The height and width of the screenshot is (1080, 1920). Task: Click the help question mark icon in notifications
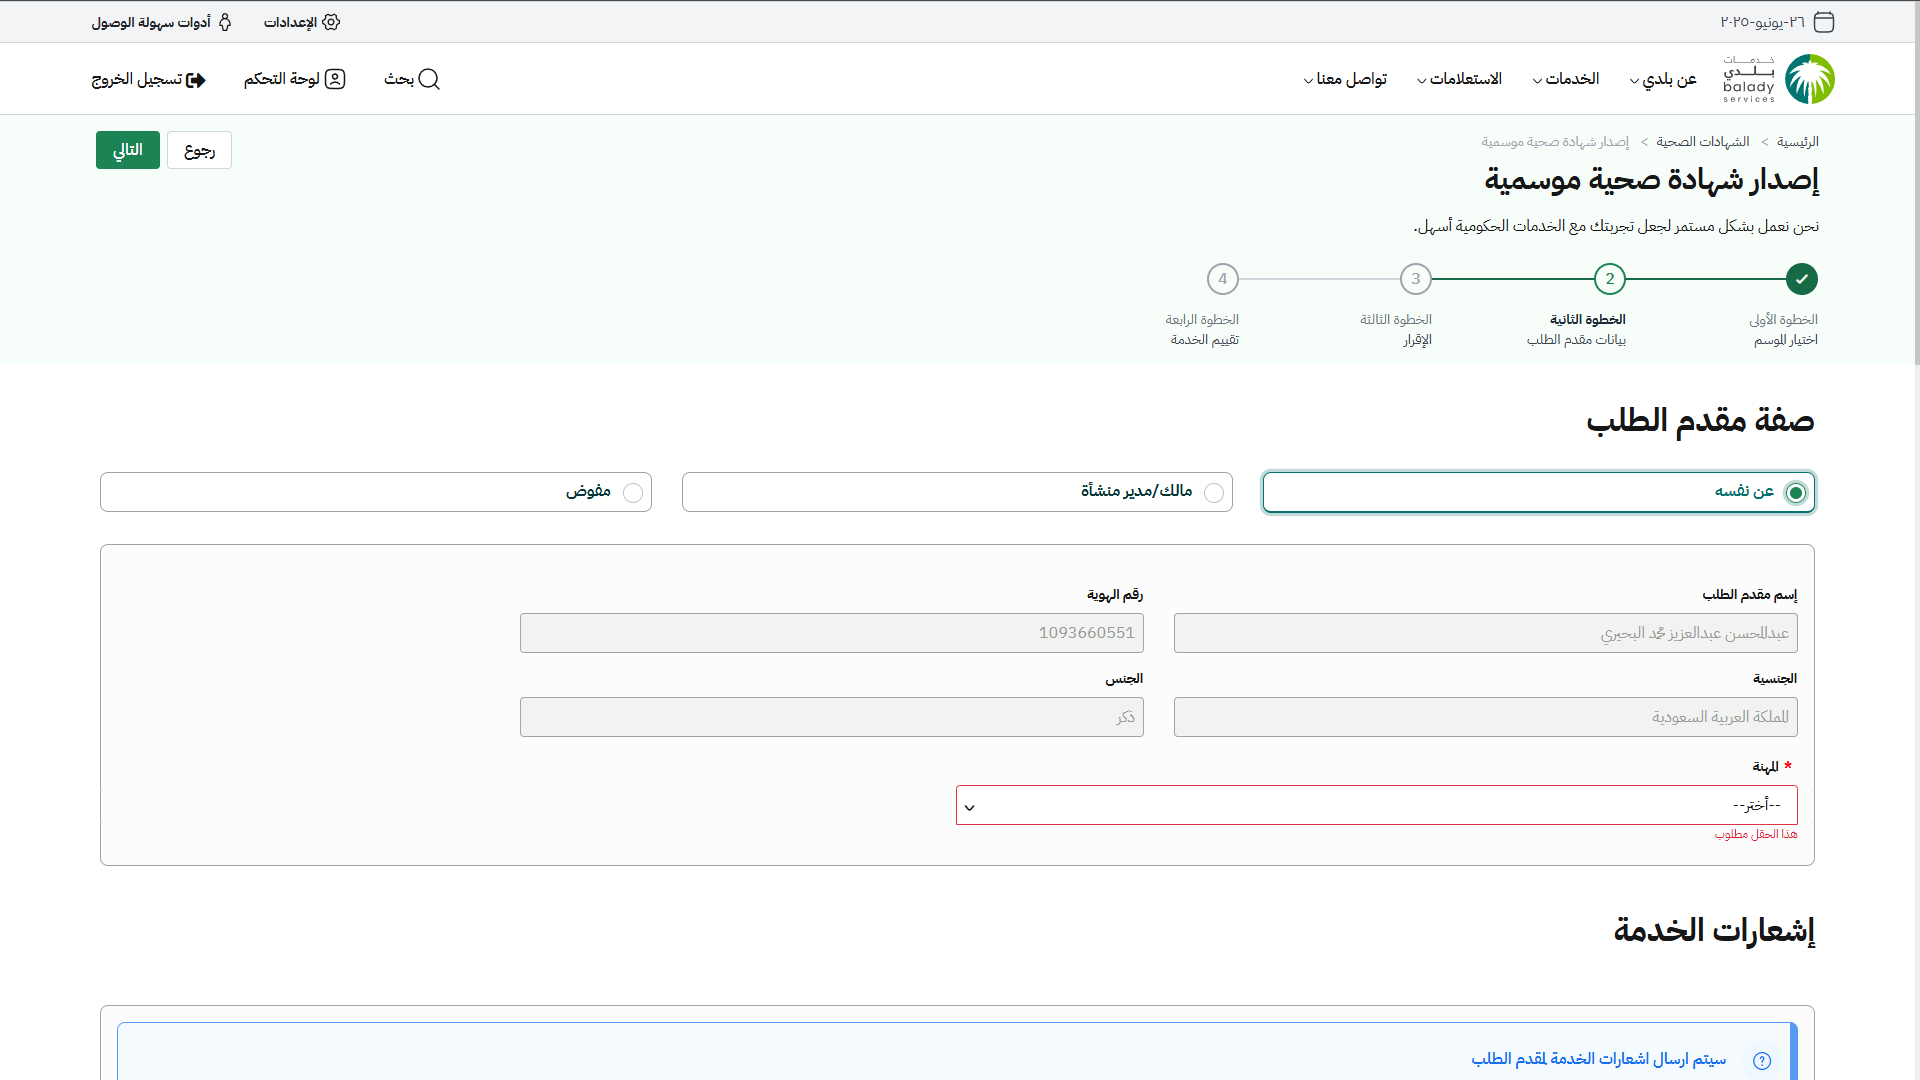point(1762,1061)
